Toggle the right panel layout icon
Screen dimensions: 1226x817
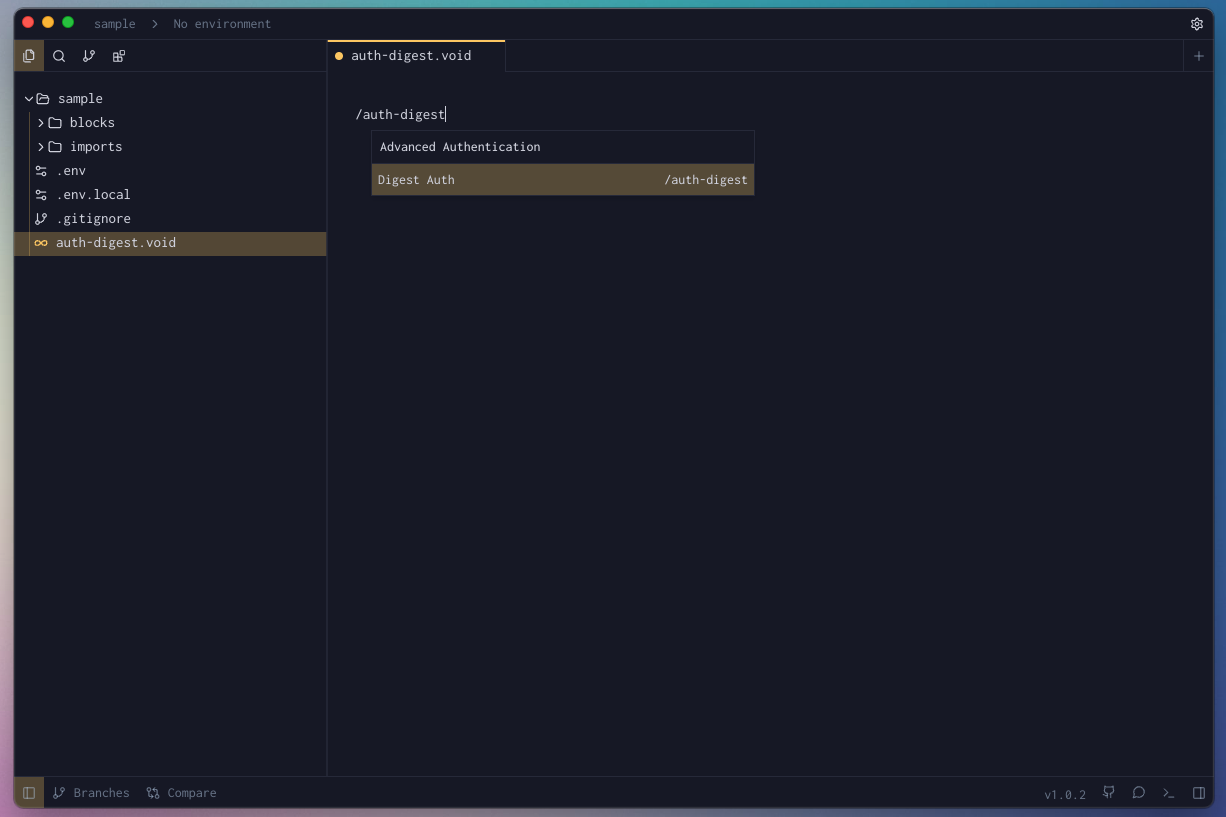tap(1199, 792)
